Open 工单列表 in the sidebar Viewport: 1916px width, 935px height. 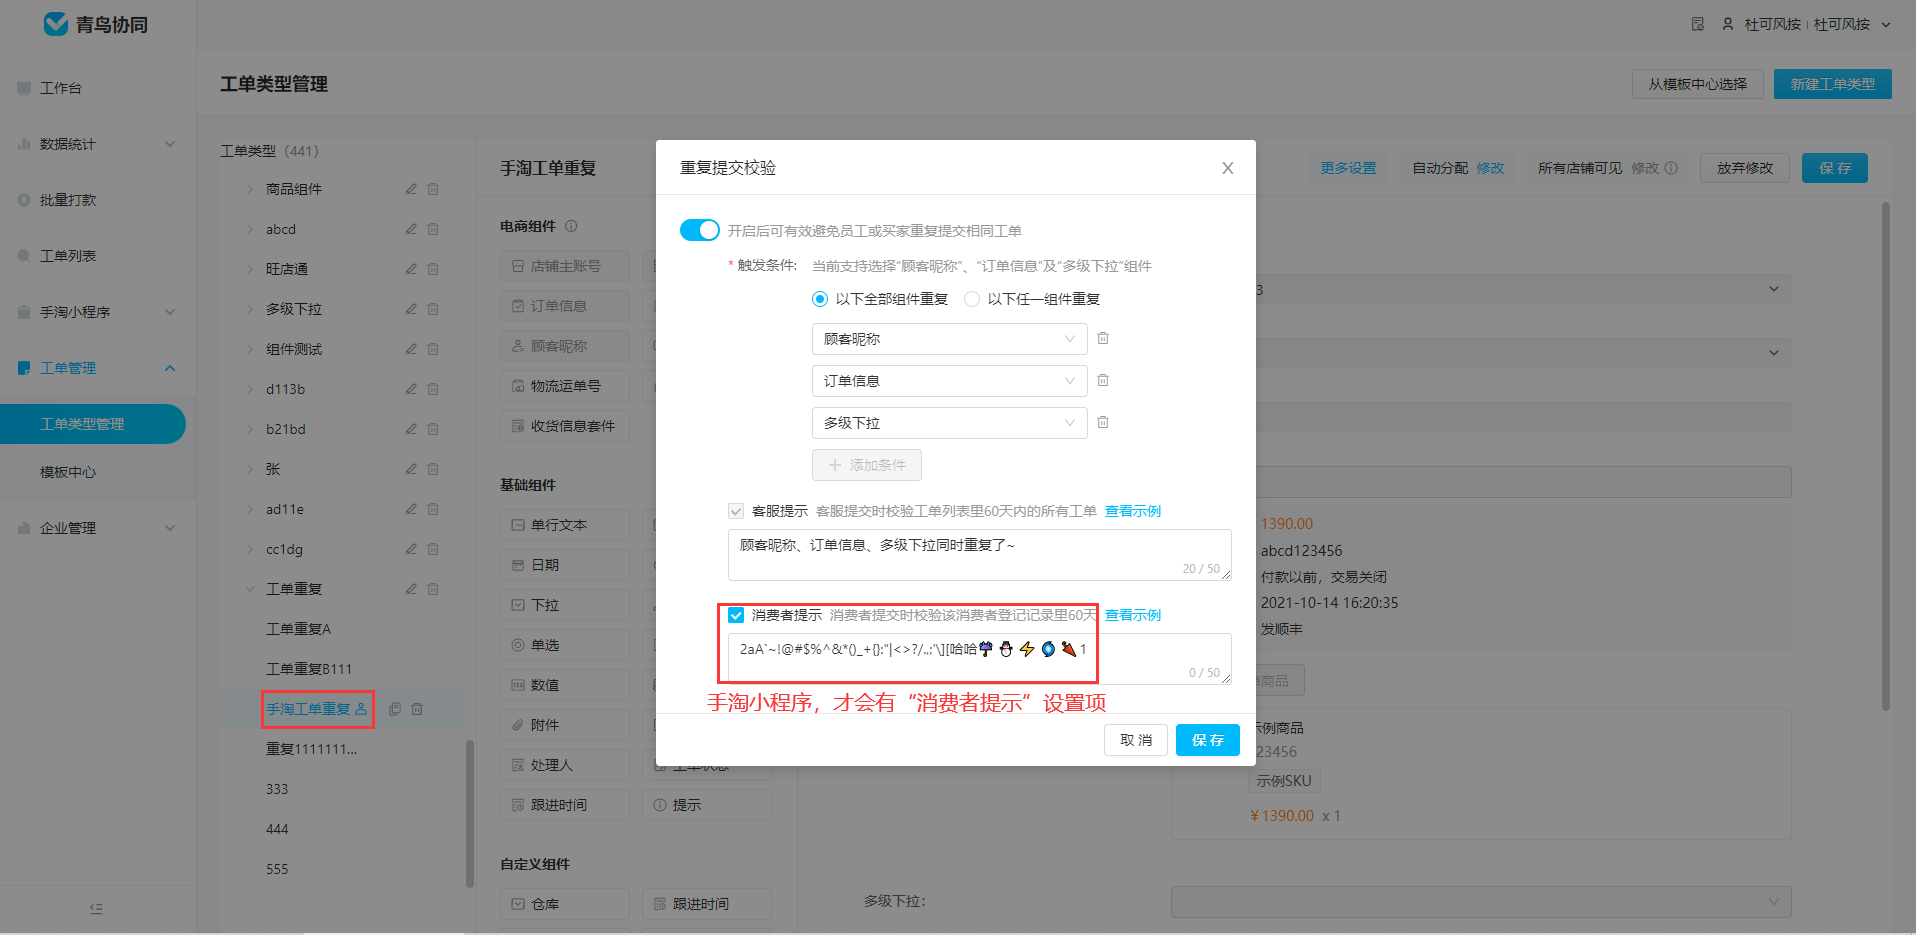68,256
